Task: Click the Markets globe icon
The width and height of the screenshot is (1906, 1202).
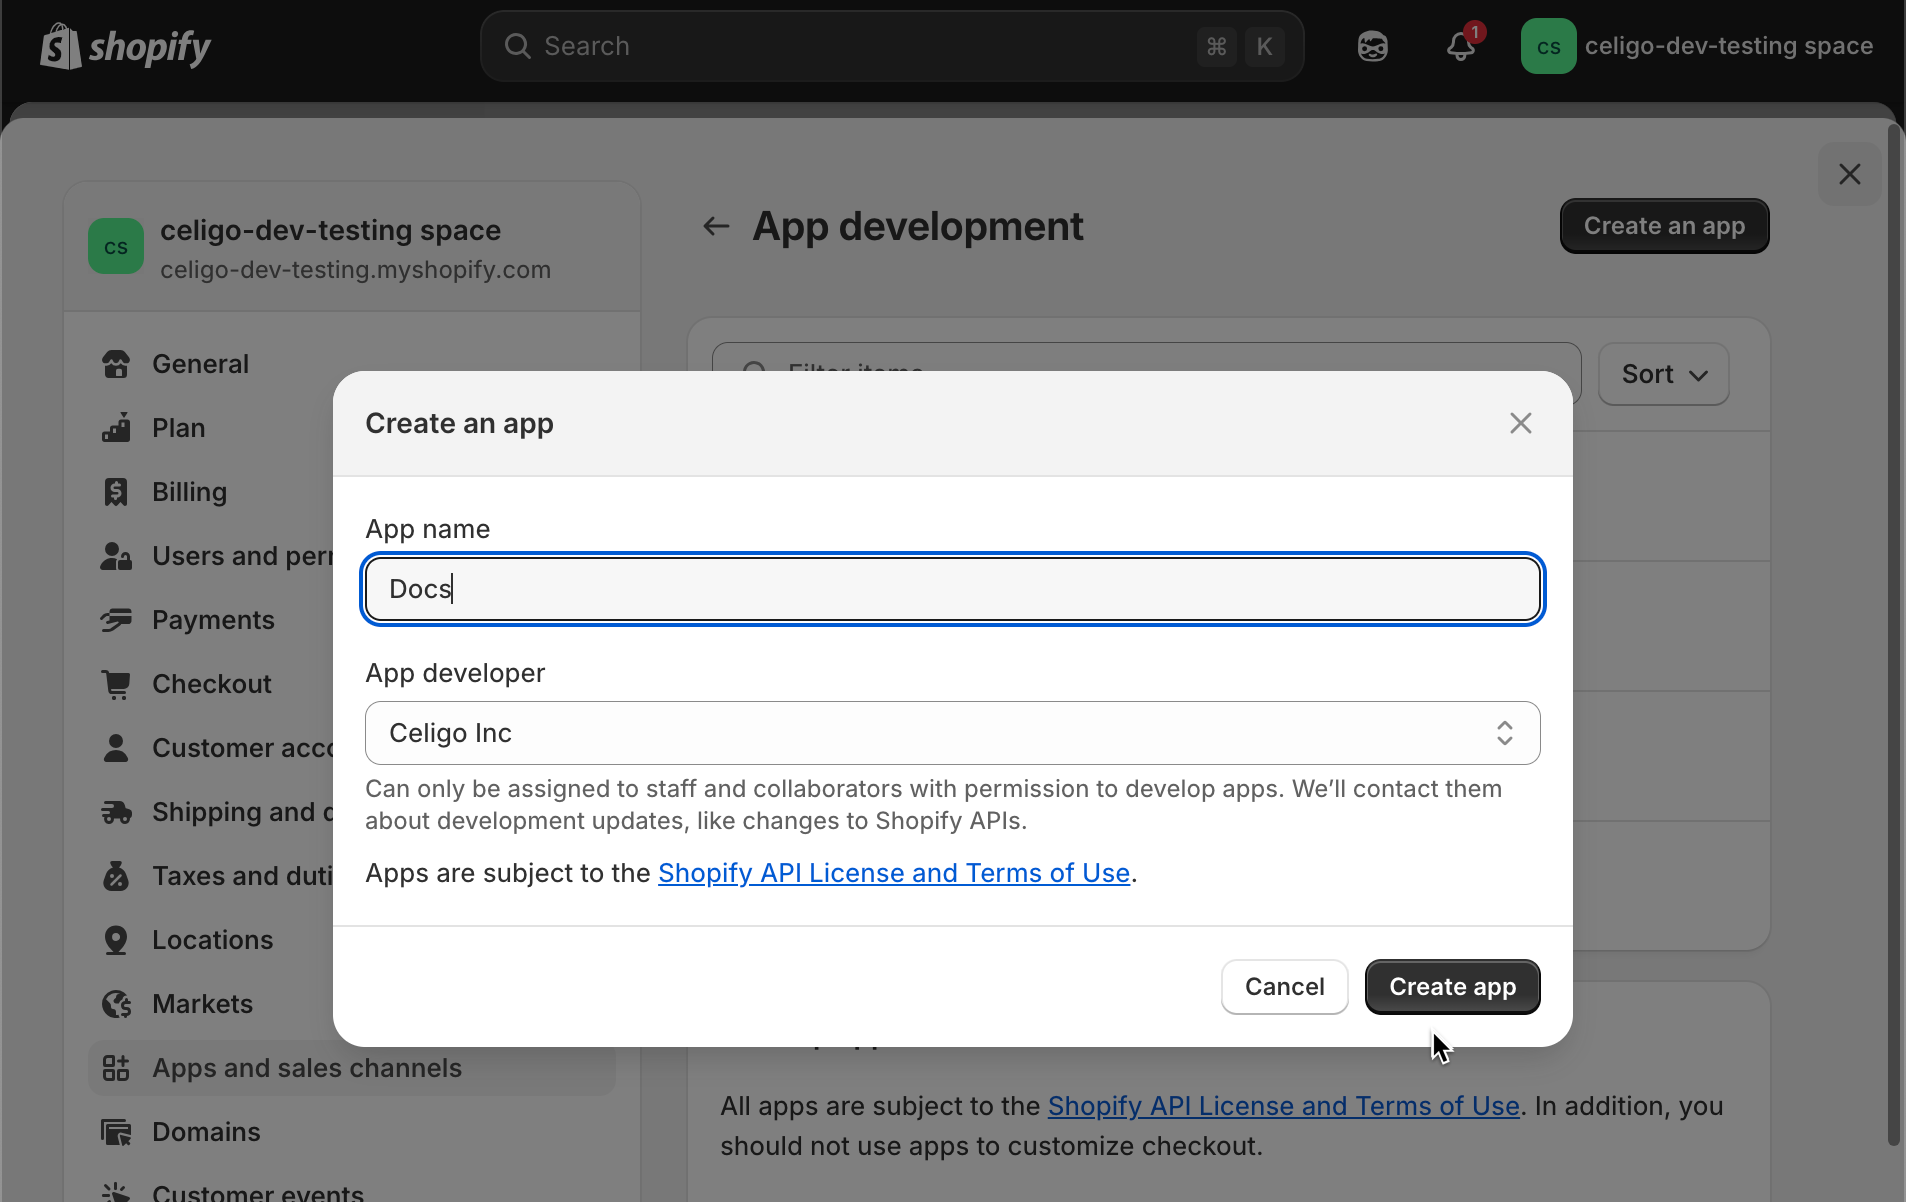Action: 116,1004
